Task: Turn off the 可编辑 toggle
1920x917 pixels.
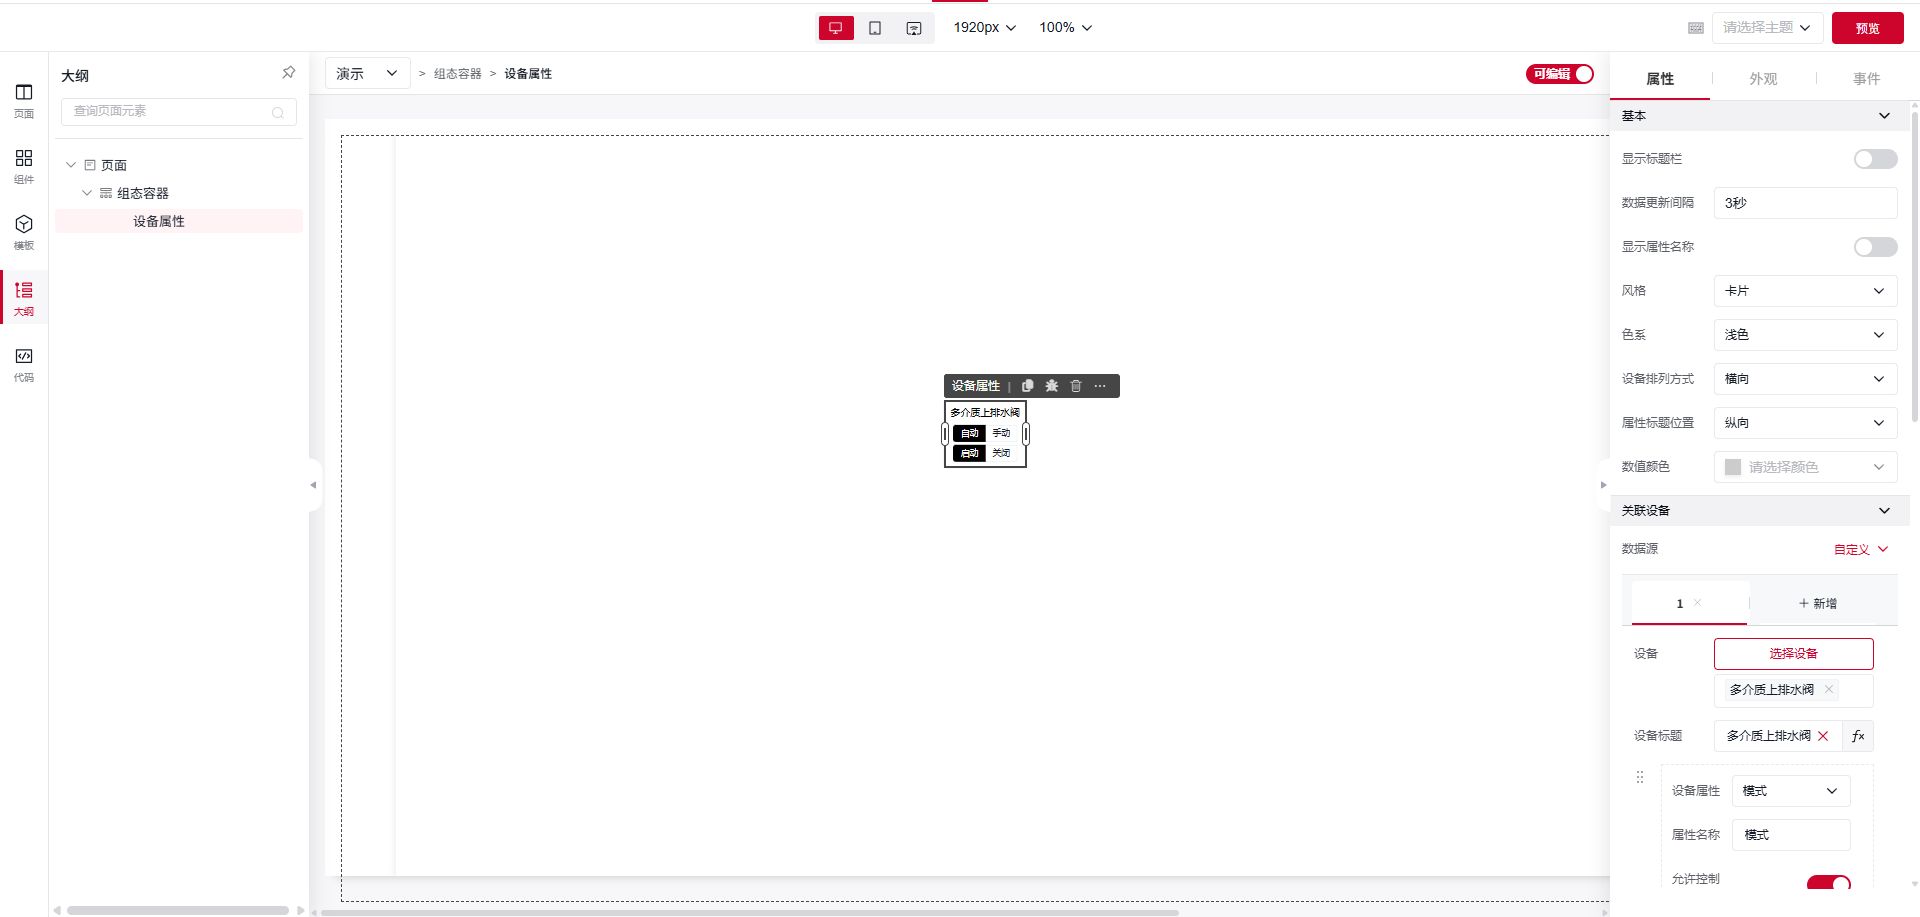Action: (x=1559, y=74)
